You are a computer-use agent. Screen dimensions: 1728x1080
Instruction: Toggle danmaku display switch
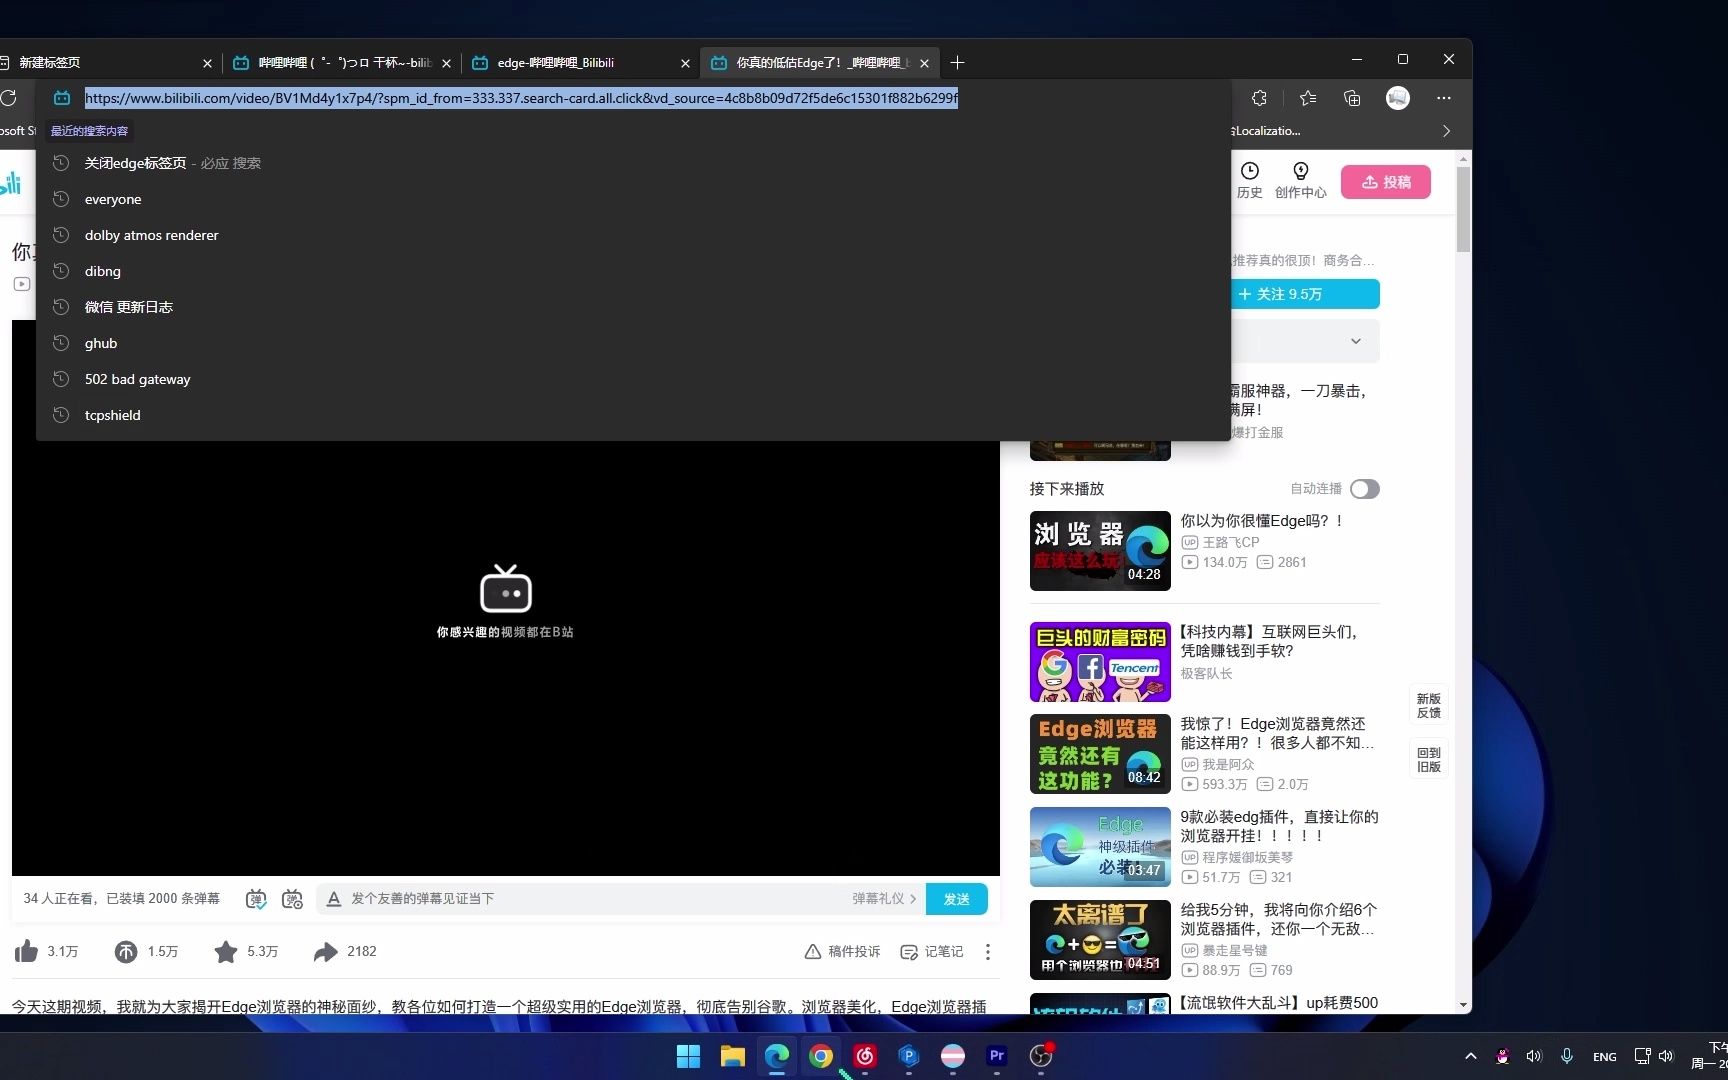pos(256,899)
